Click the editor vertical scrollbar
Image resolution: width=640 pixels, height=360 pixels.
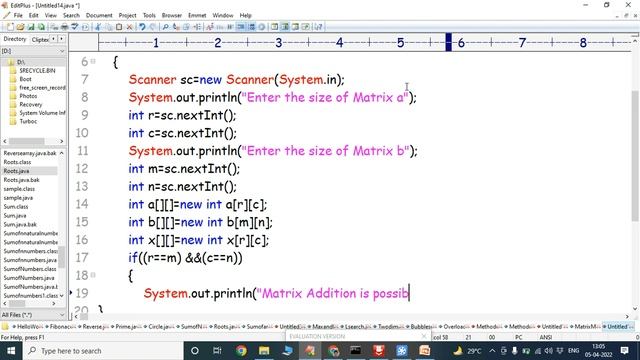pos(635,156)
